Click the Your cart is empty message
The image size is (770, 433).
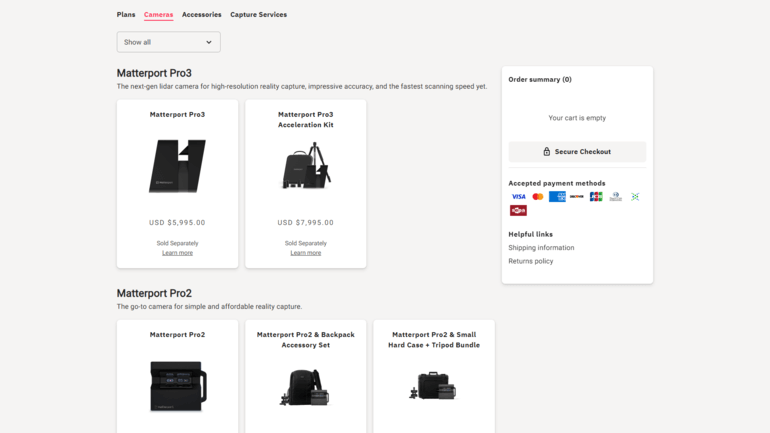tap(577, 118)
